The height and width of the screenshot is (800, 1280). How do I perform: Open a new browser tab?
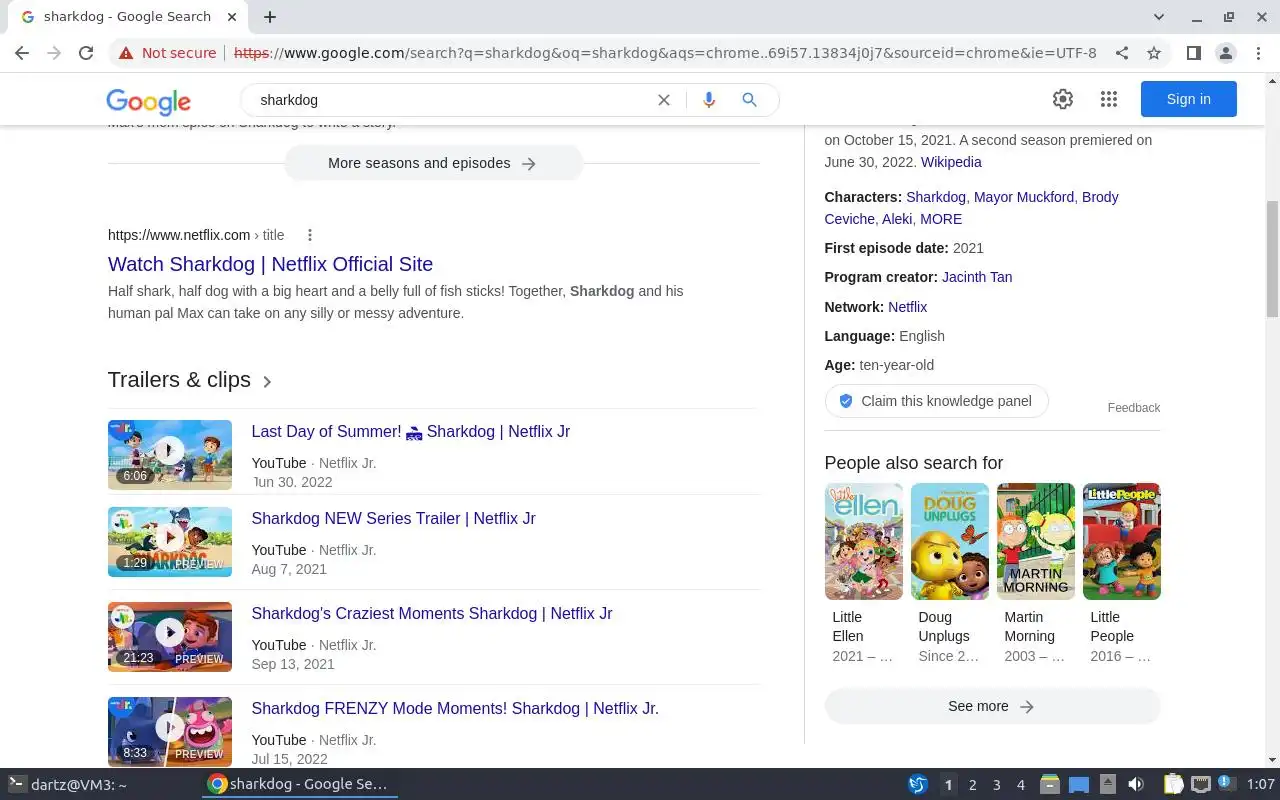tap(270, 17)
